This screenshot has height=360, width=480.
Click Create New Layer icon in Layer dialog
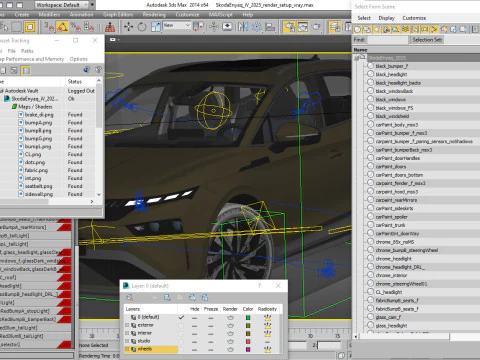pos(129,297)
